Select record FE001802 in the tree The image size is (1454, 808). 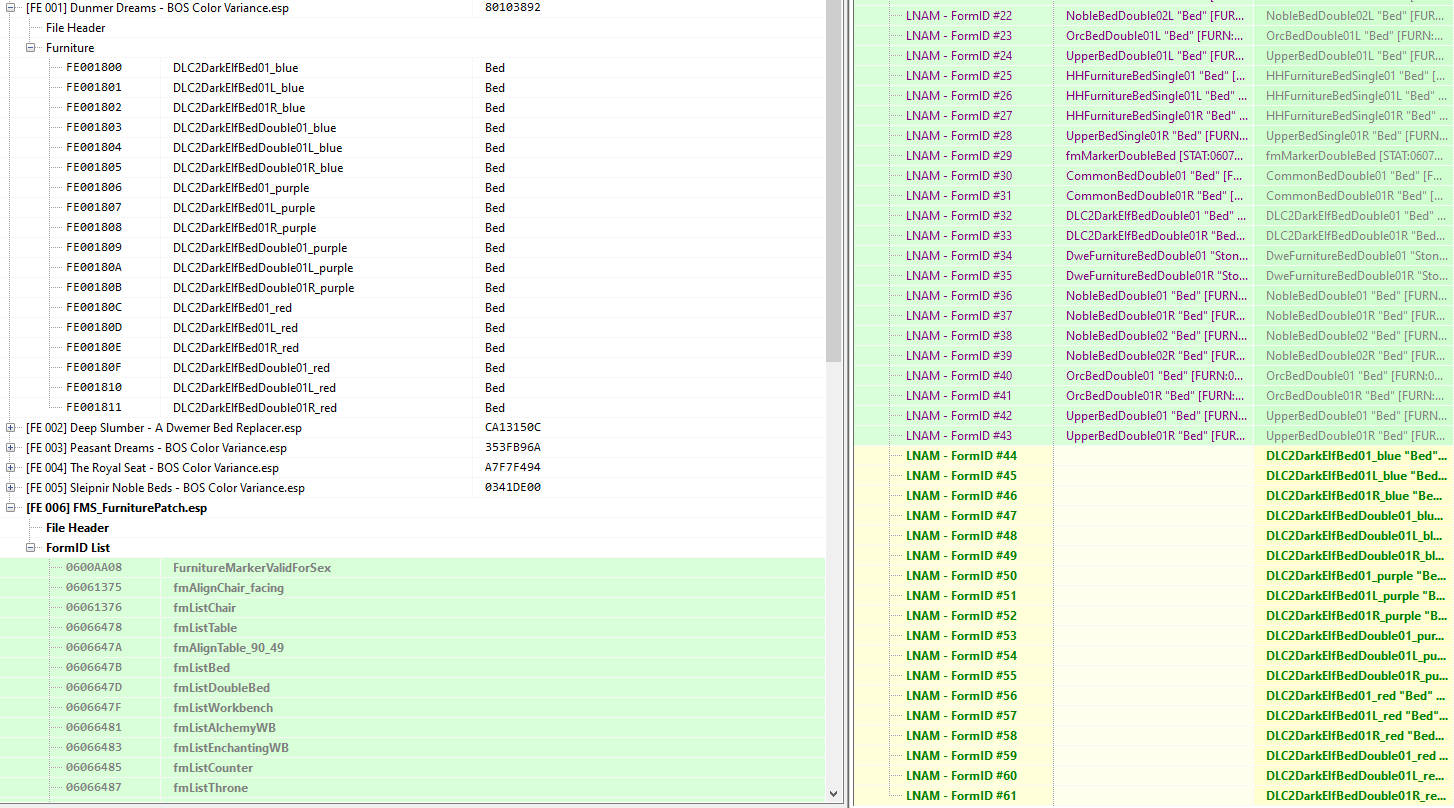tap(413, 108)
